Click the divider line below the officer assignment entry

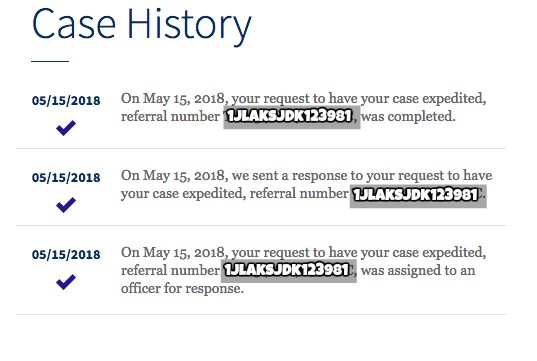(x=261, y=314)
